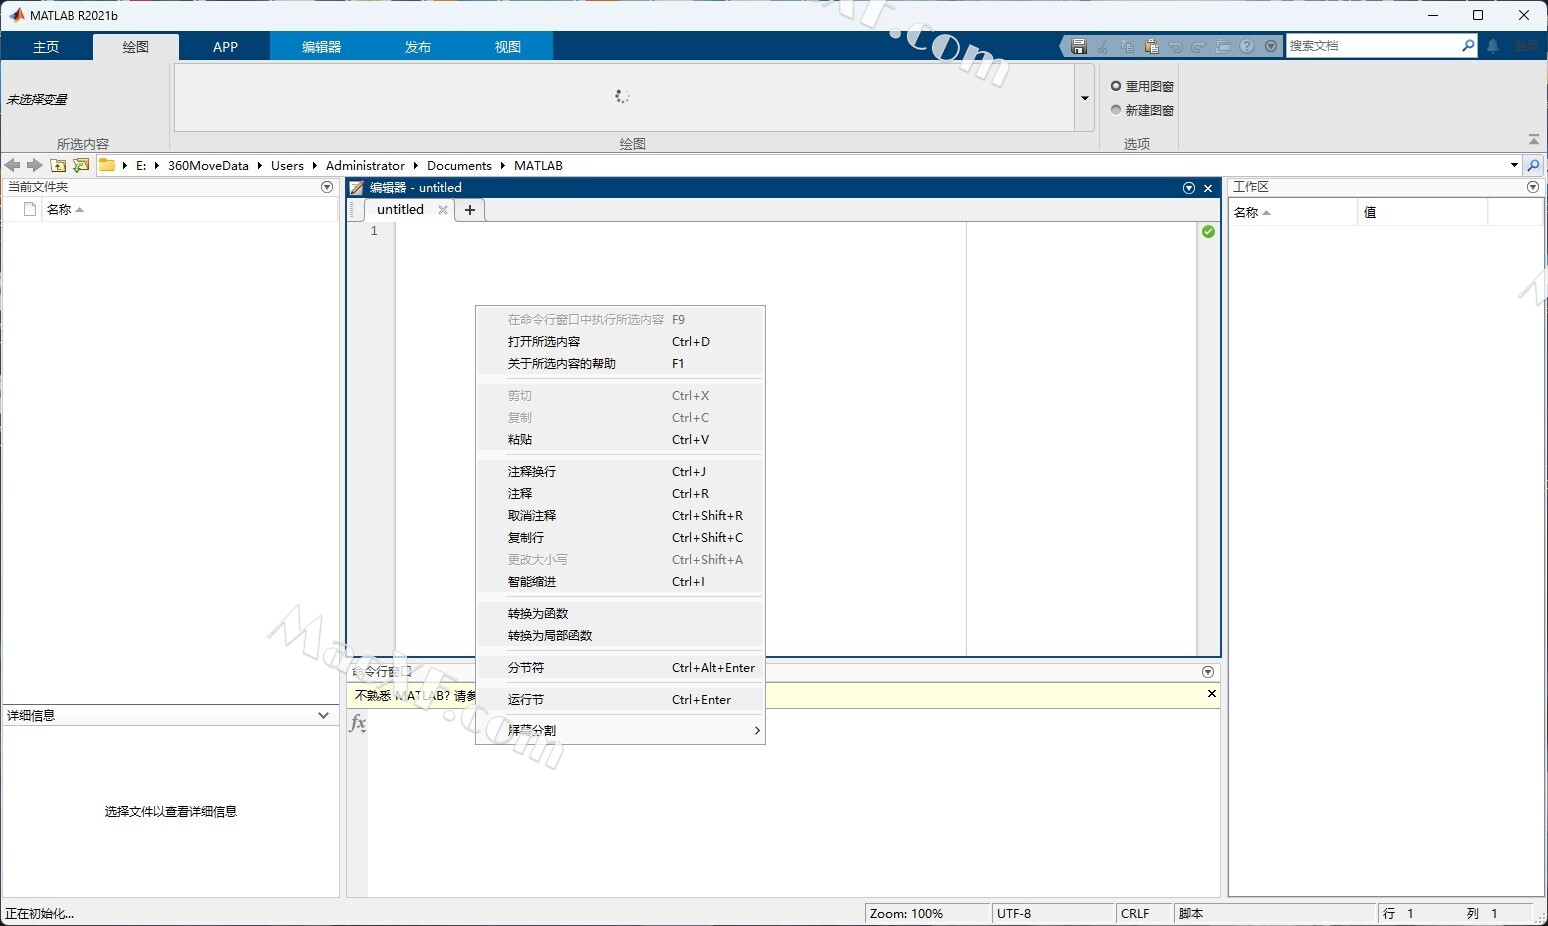Click the Paste clipboard icon in top toolbar
Screen dimensions: 1548x926
(1151, 46)
